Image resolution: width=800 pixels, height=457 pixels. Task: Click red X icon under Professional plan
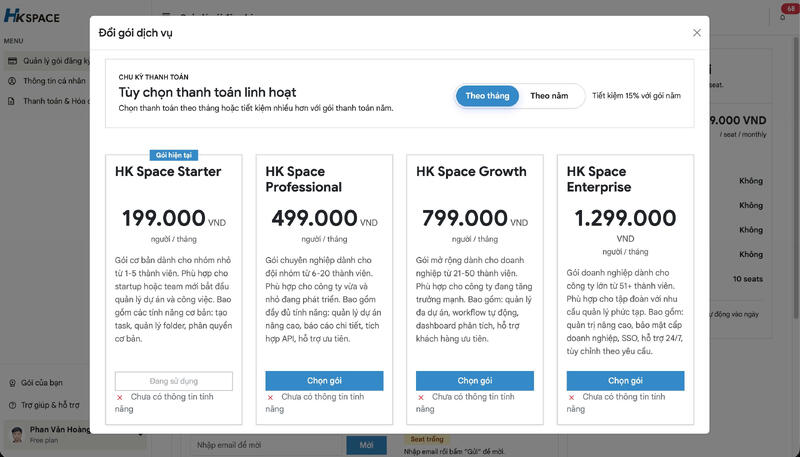pos(270,397)
